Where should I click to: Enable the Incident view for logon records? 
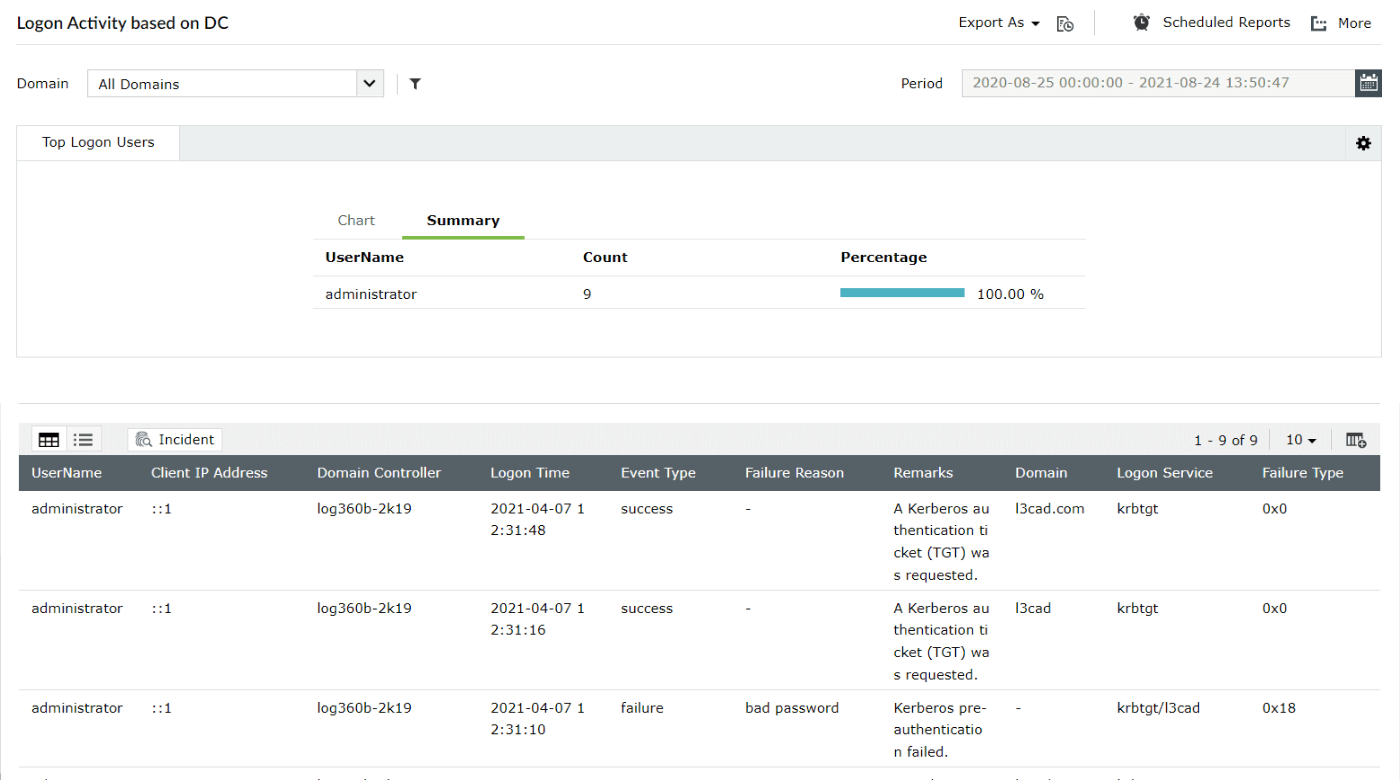coord(174,439)
